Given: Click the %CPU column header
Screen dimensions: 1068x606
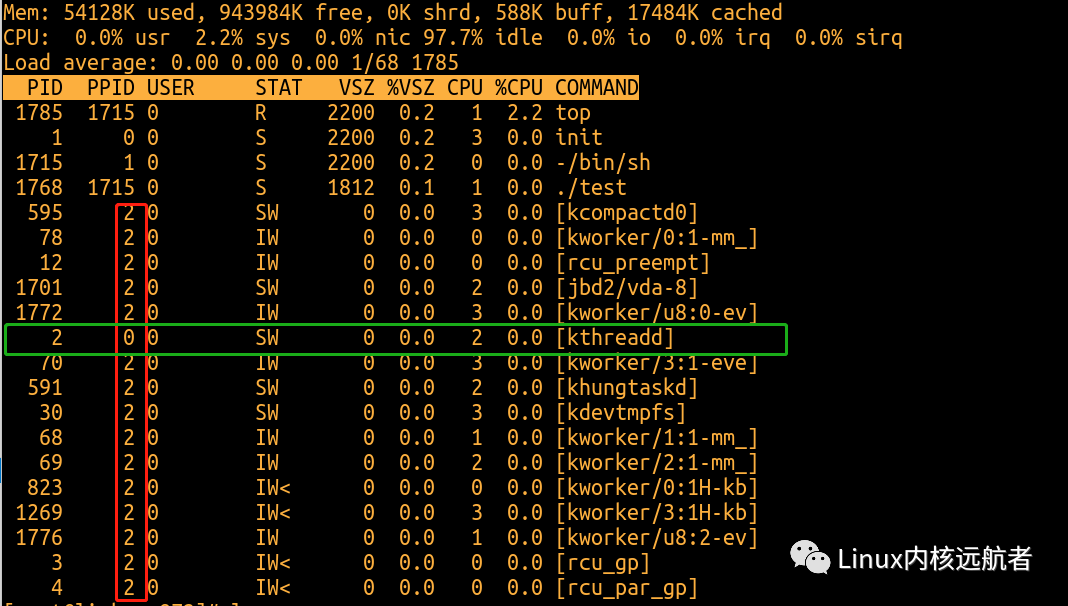Looking at the screenshot, I should pos(519,88).
